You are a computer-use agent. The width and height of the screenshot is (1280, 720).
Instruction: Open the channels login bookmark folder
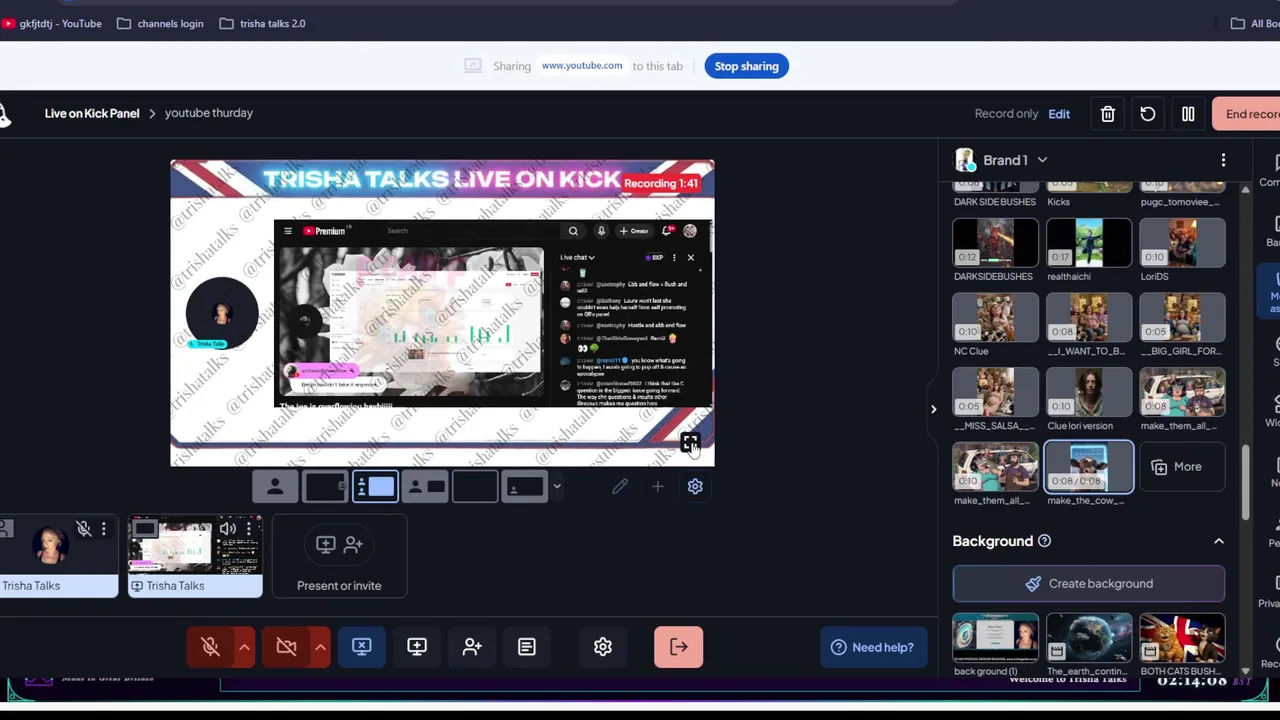point(160,23)
